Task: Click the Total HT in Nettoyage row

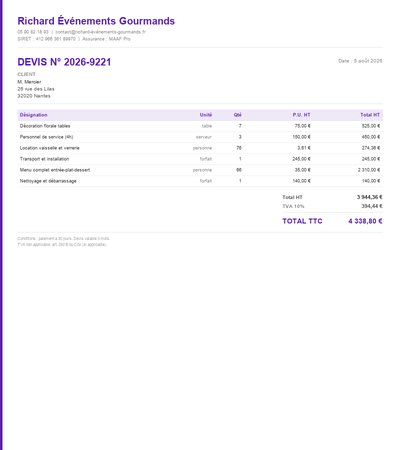Action: (371, 181)
